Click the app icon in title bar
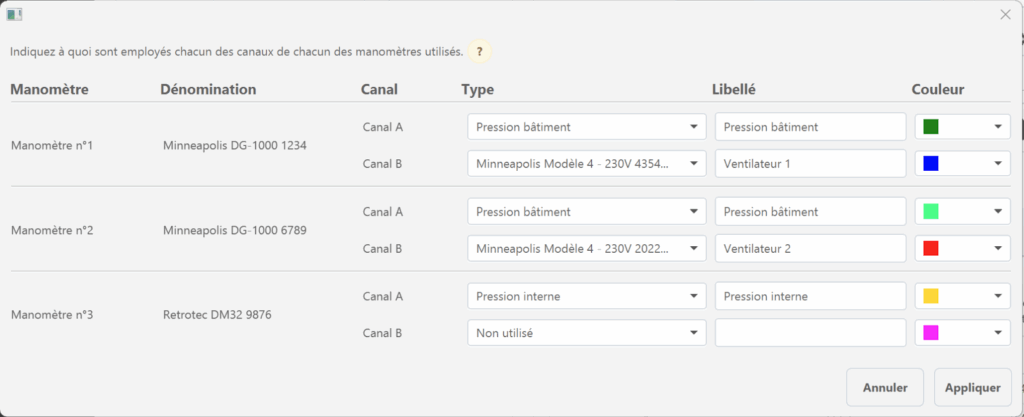 tap(15, 14)
